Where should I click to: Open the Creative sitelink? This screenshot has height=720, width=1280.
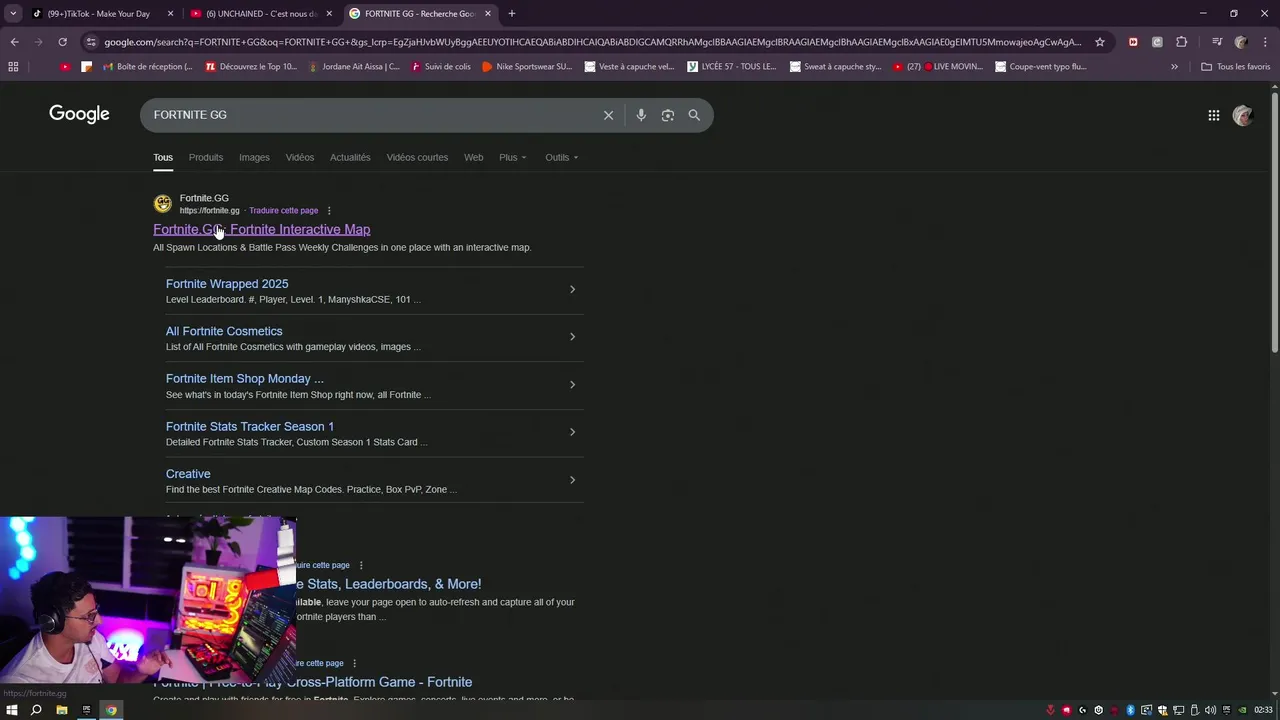[188, 474]
